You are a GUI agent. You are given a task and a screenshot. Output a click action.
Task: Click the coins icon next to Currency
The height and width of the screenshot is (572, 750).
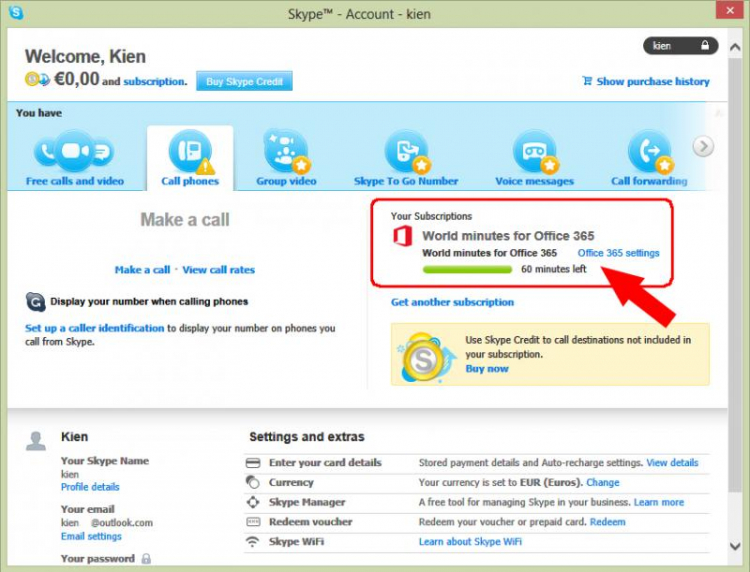[253, 482]
